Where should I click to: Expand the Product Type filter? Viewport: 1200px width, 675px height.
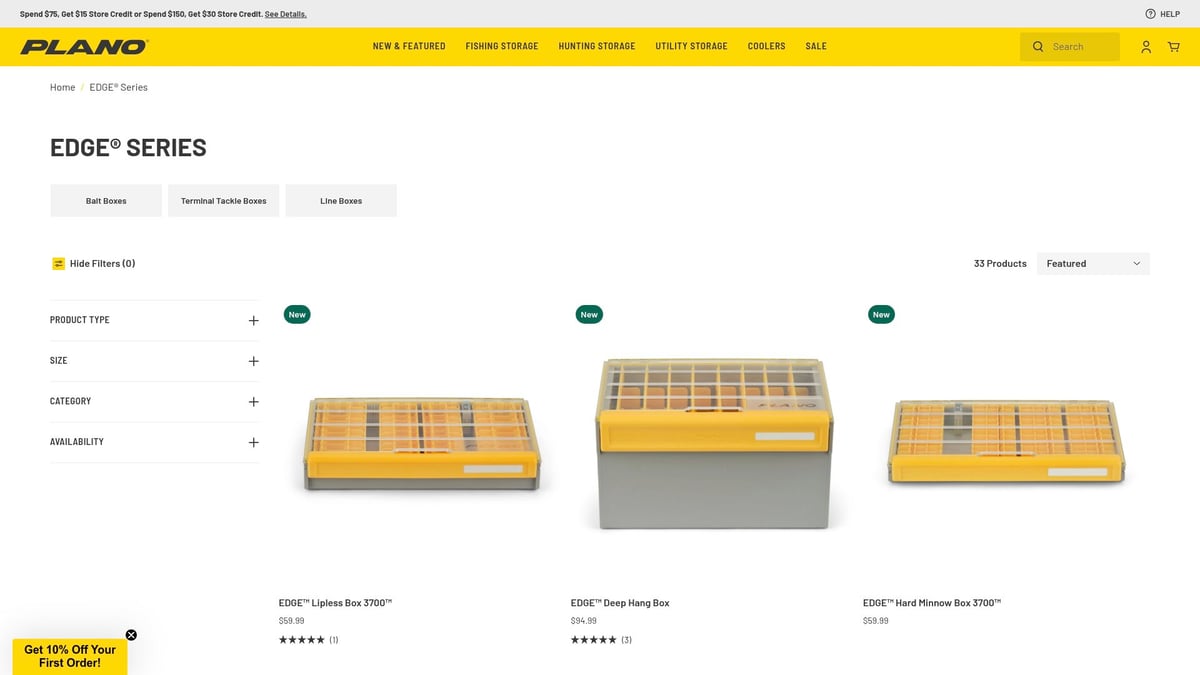coord(253,321)
